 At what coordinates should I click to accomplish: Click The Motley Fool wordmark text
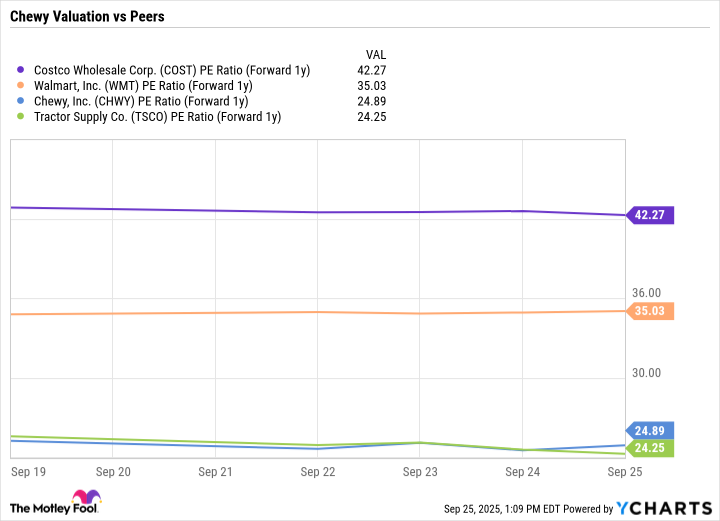(x=38, y=507)
